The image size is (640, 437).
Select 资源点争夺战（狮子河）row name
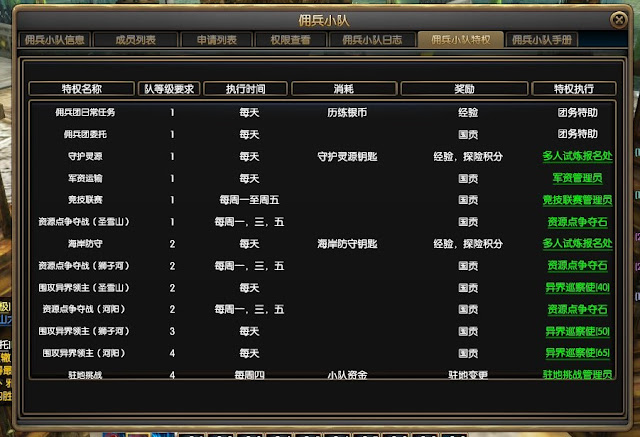click(84, 266)
